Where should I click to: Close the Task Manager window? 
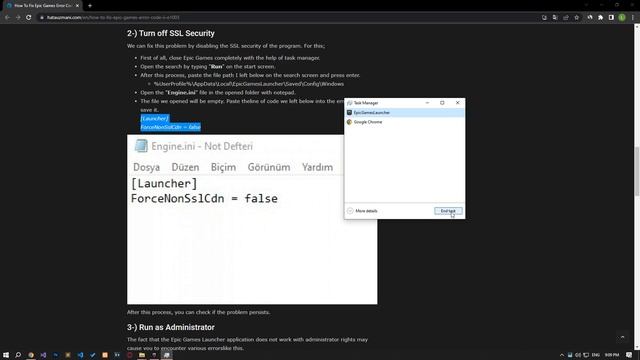pyautogui.click(x=458, y=103)
